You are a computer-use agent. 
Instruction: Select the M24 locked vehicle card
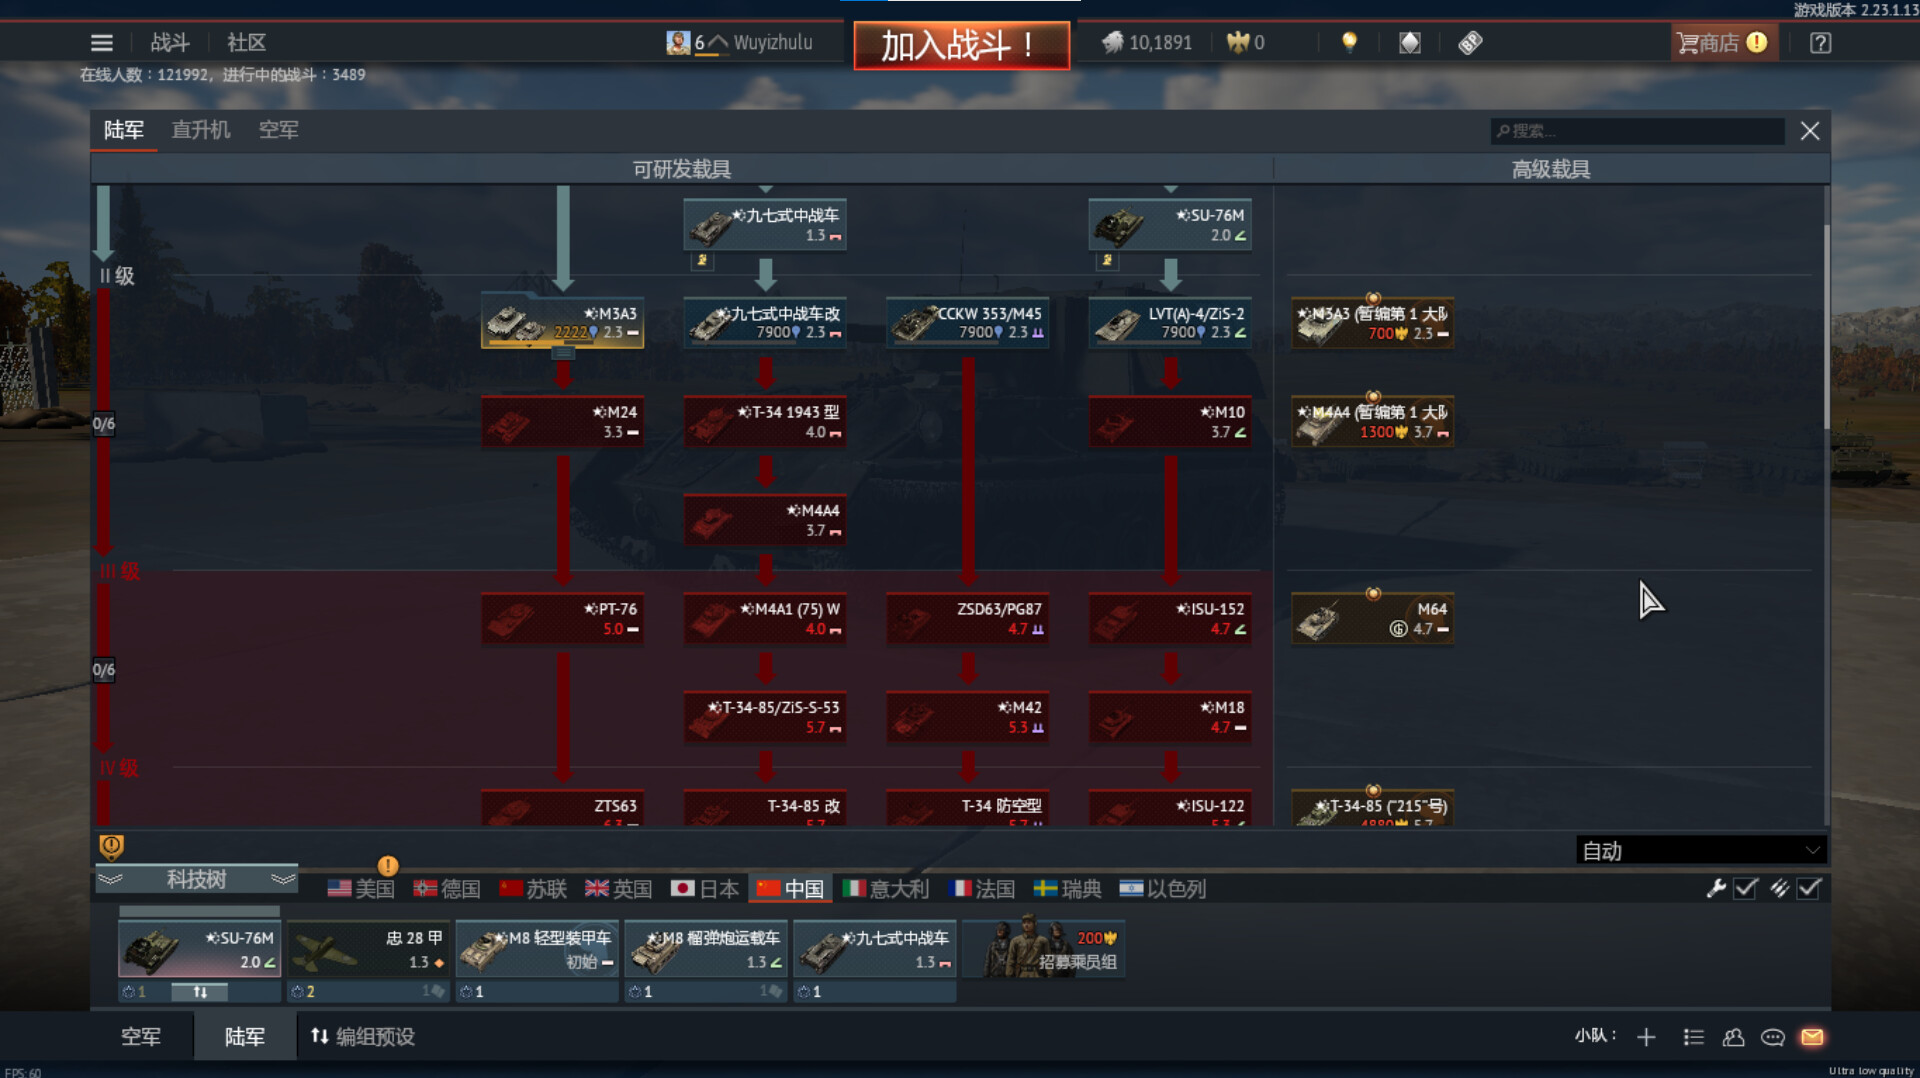pos(562,421)
